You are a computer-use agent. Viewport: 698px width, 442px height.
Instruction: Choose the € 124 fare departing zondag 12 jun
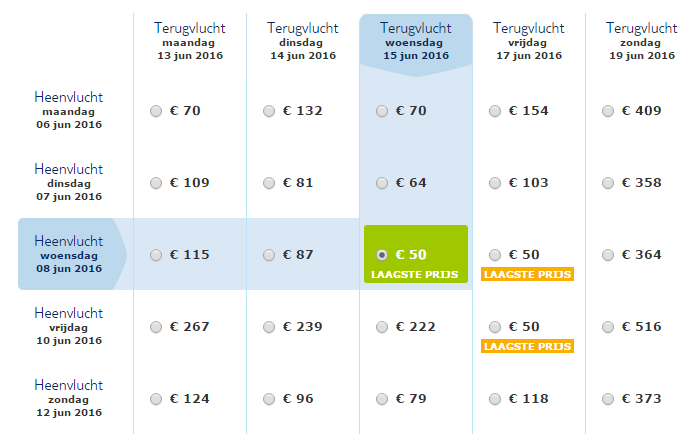tap(156, 399)
